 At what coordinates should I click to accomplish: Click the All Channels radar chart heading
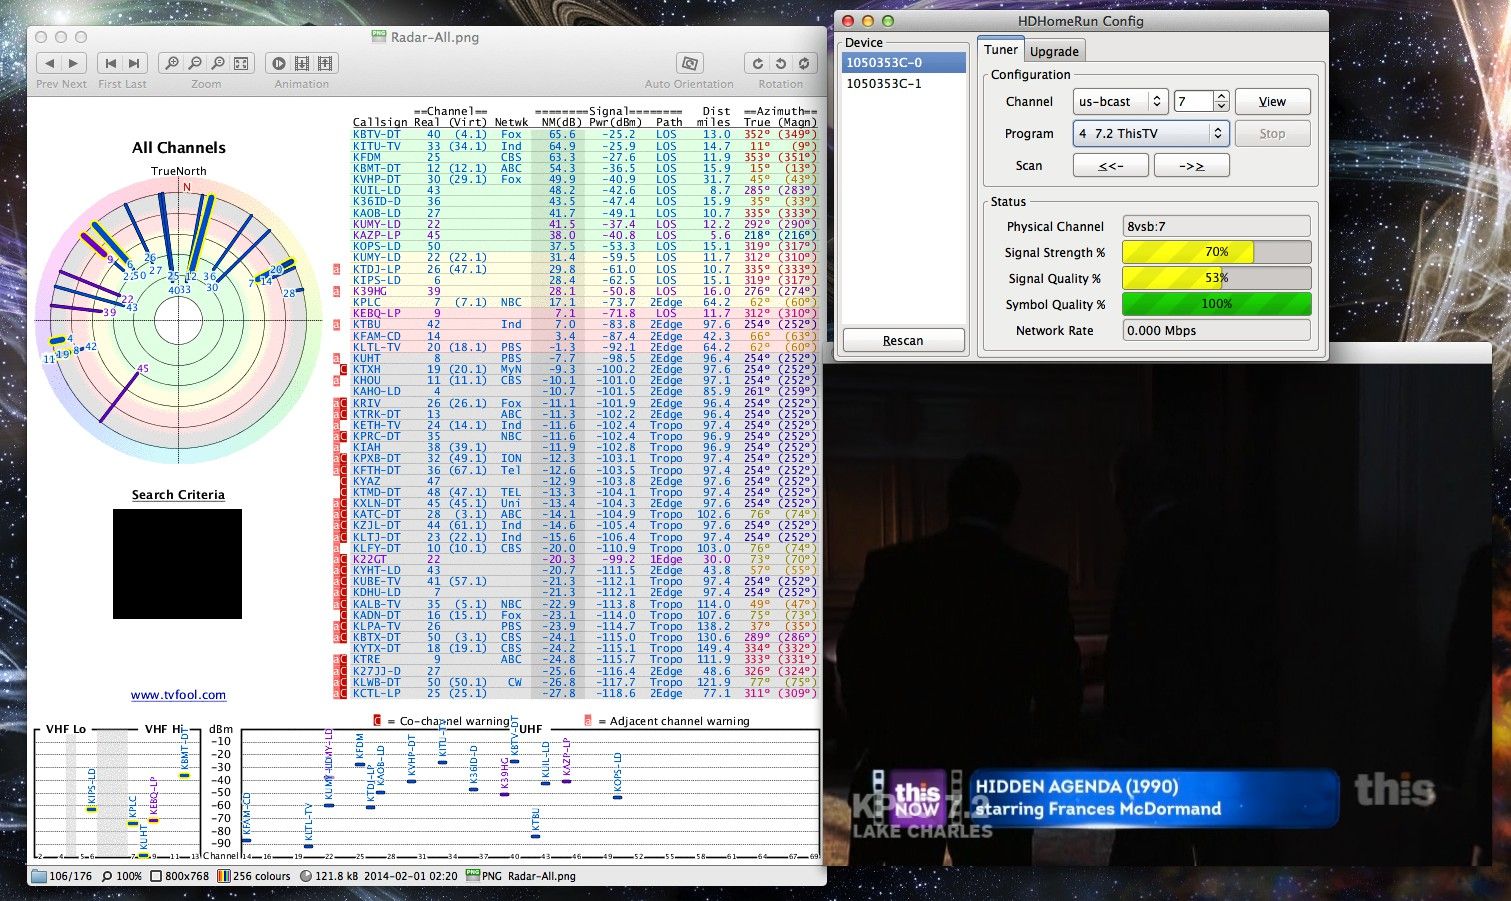(x=179, y=147)
